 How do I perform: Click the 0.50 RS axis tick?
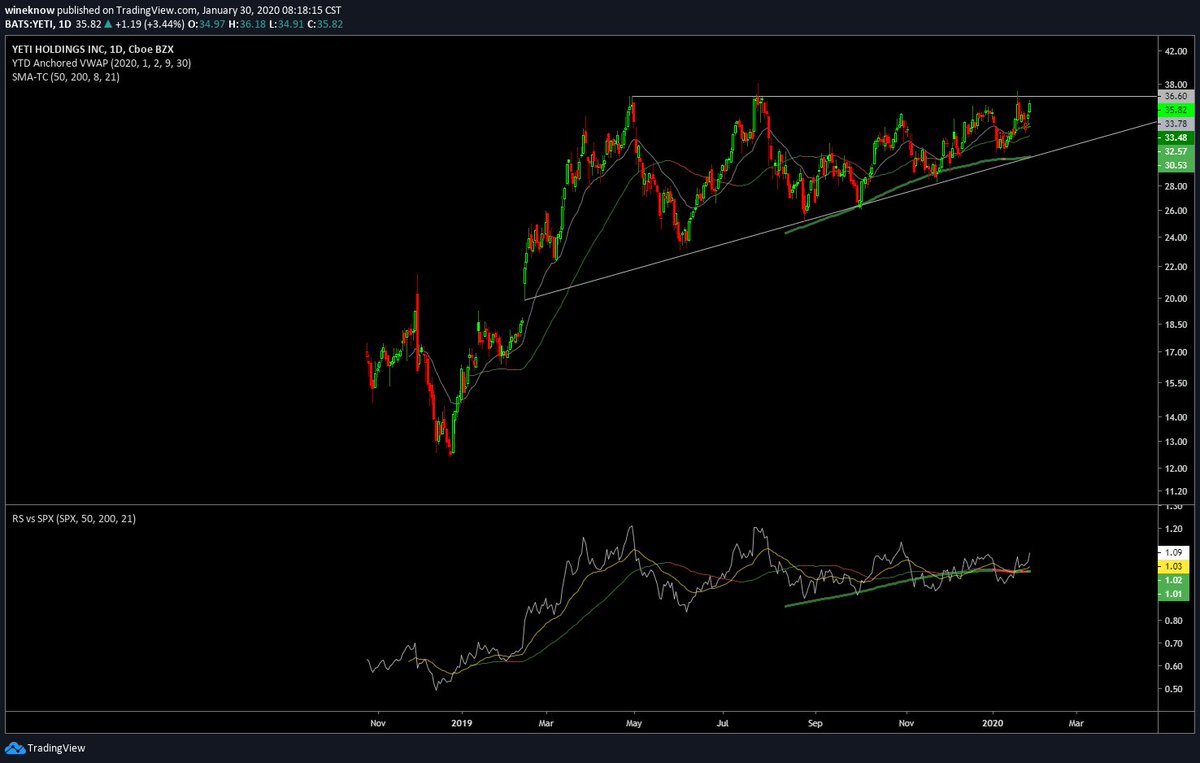click(x=1173, y=690)
